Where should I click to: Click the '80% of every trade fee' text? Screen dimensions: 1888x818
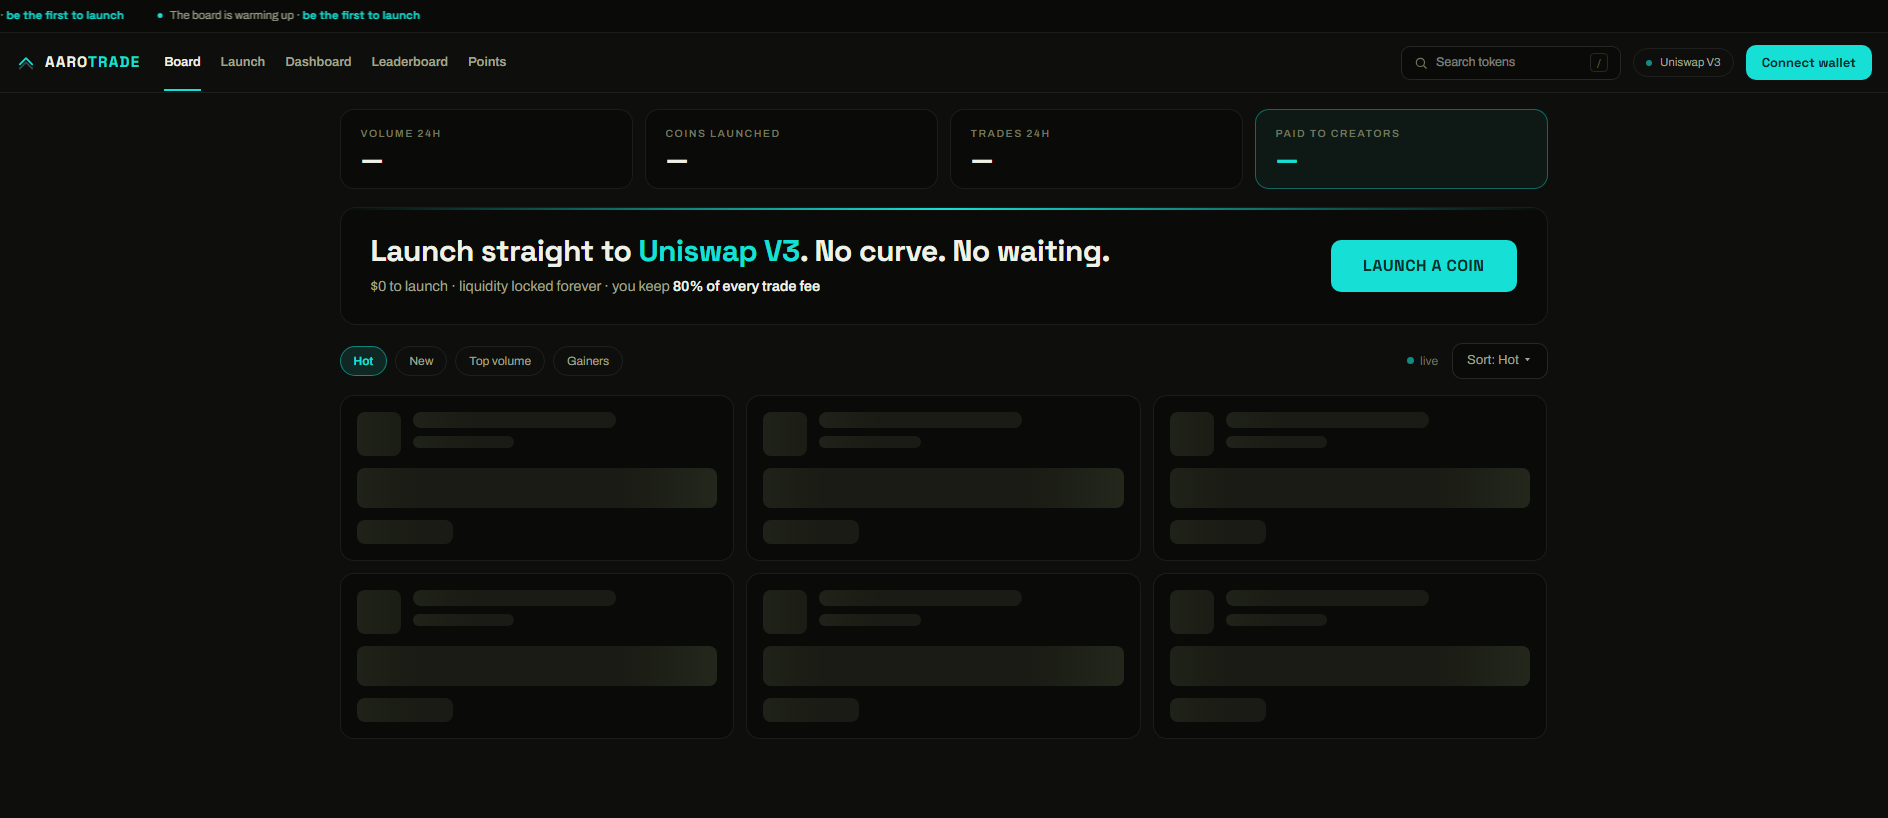746,286
